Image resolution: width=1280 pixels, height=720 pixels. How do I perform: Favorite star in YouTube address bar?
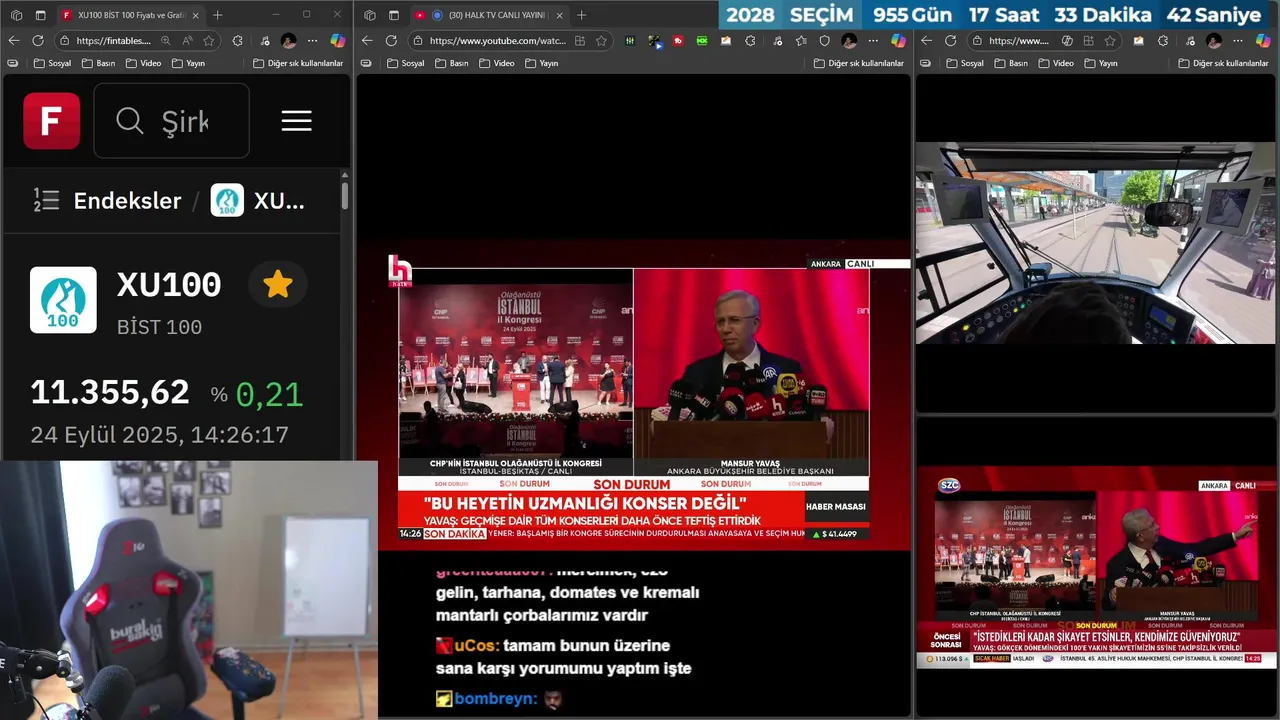601,40
